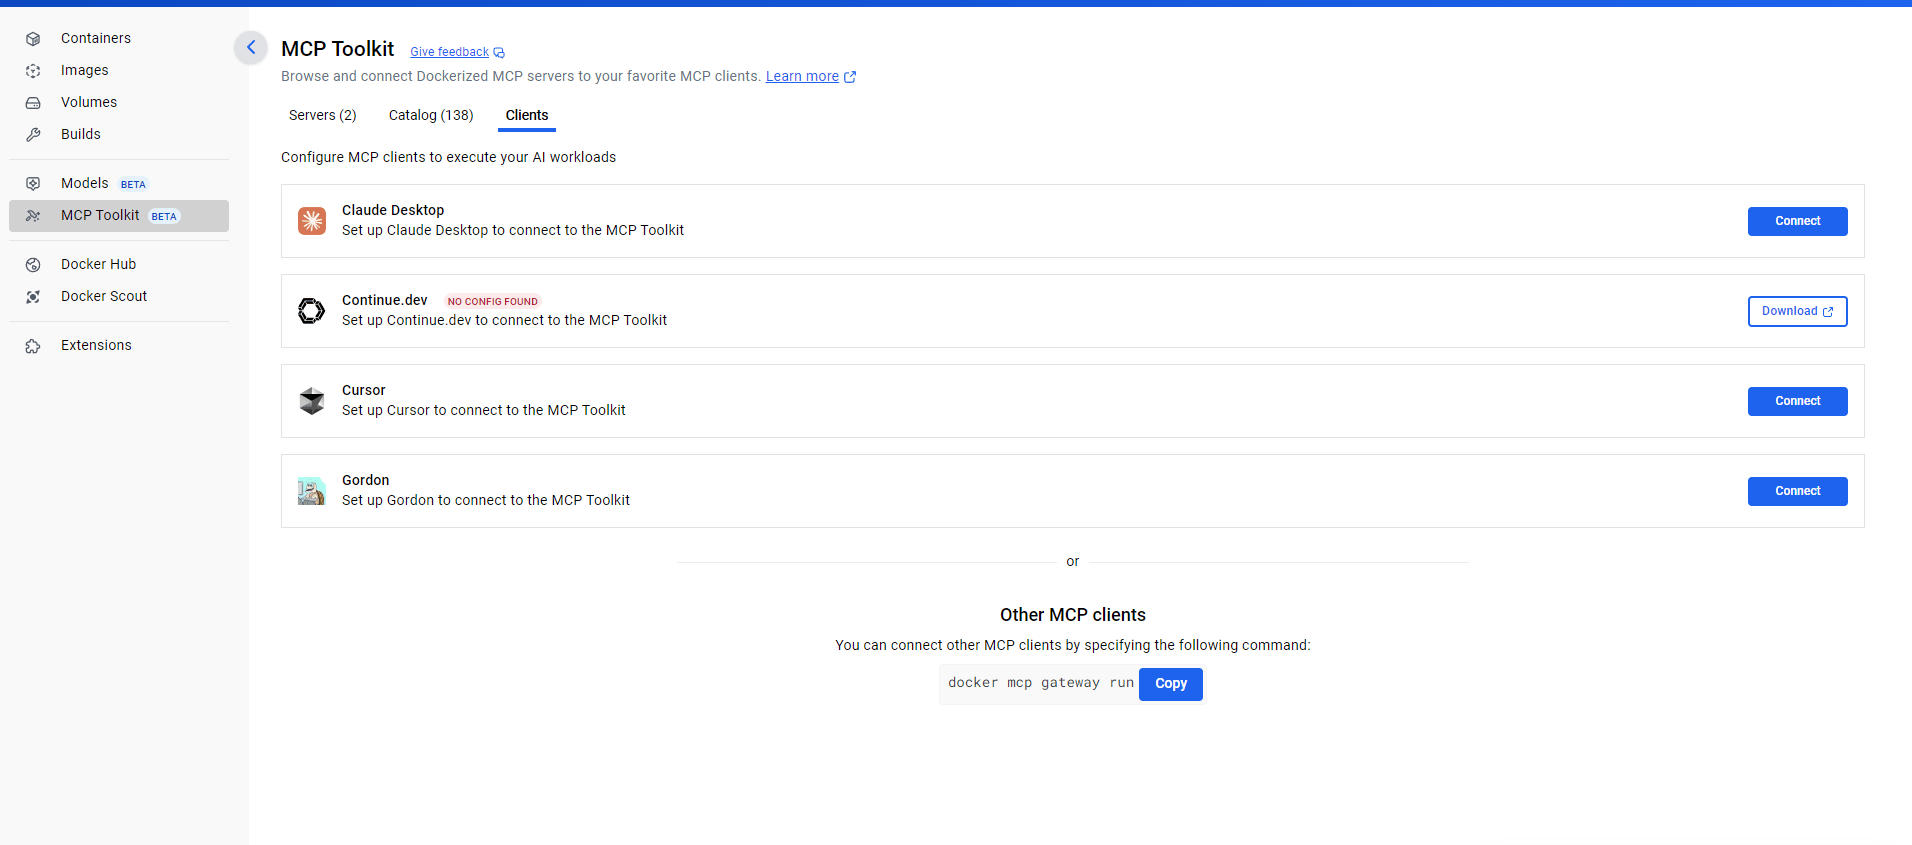Click BETA badge next to MCP Toolkit
The image size is (1912, 845).
164,216
